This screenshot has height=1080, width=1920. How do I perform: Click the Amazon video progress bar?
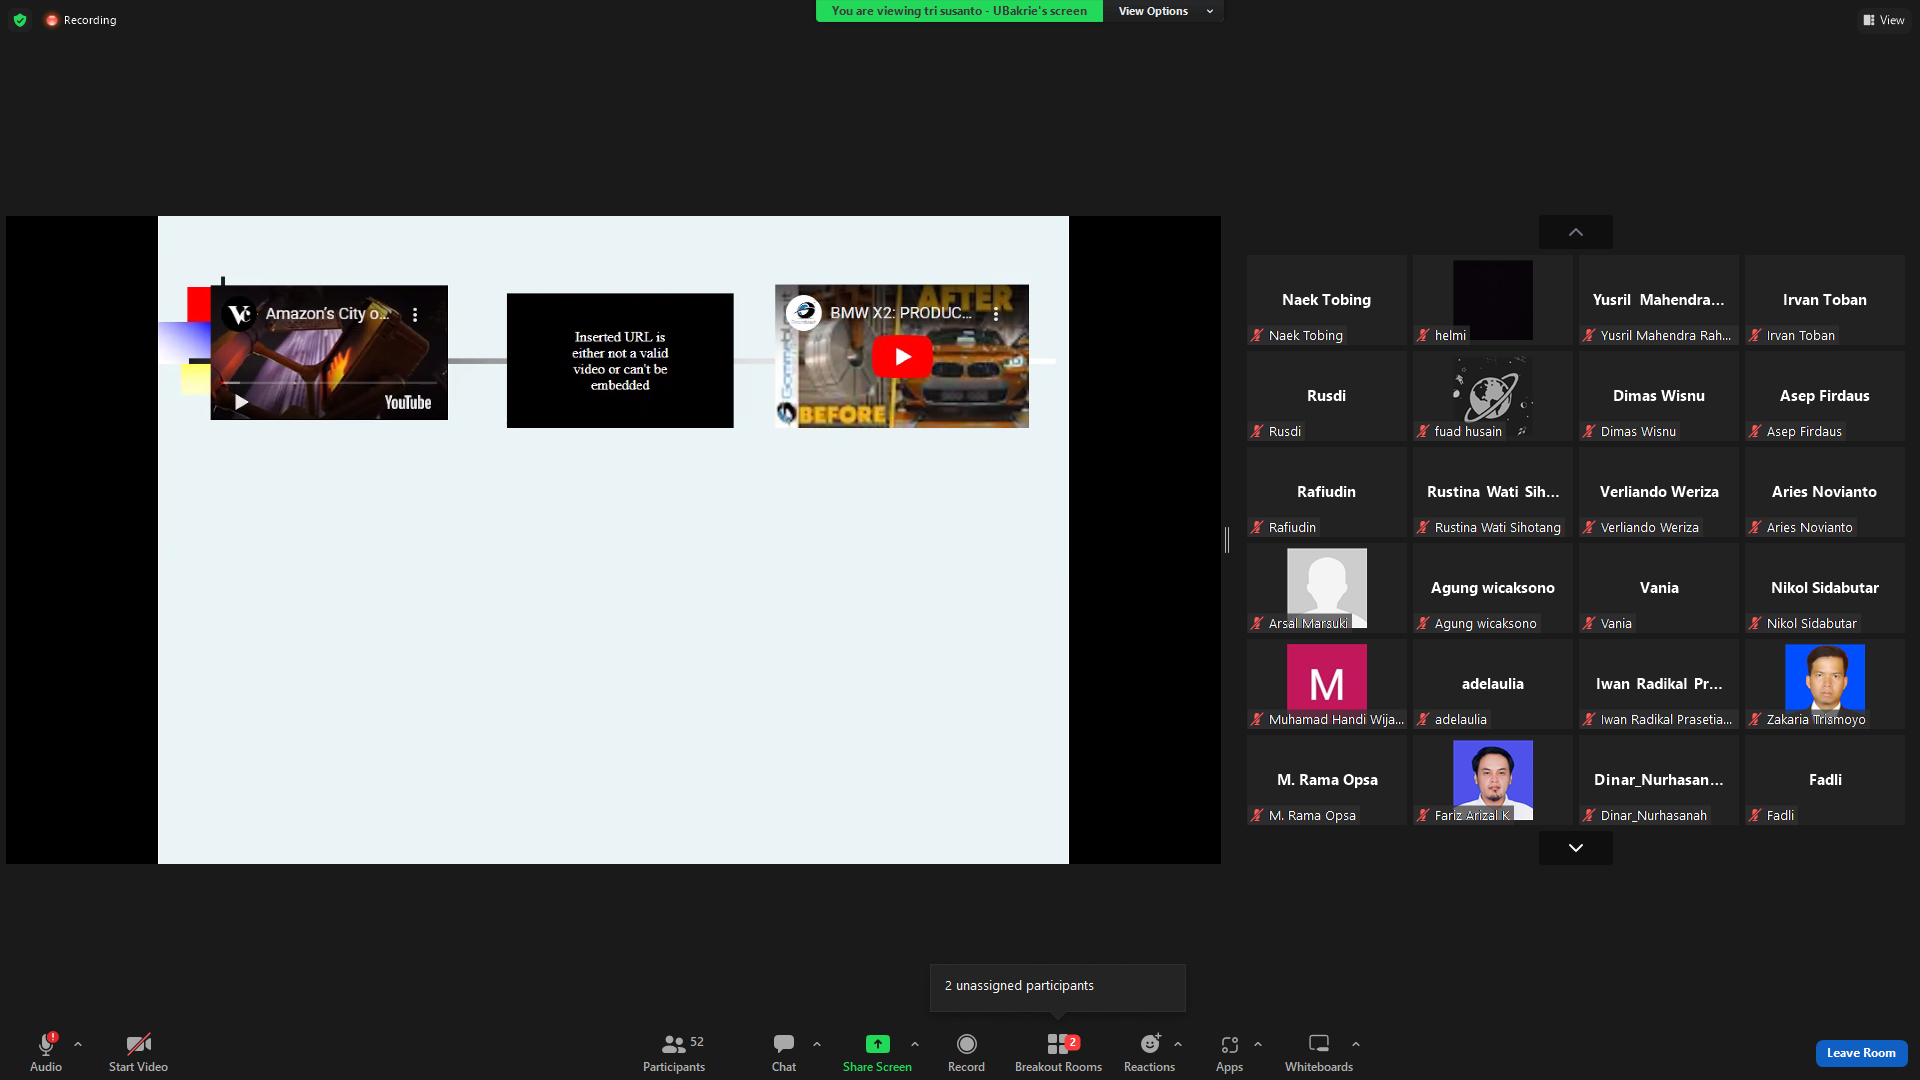click(x=329, y=382)
